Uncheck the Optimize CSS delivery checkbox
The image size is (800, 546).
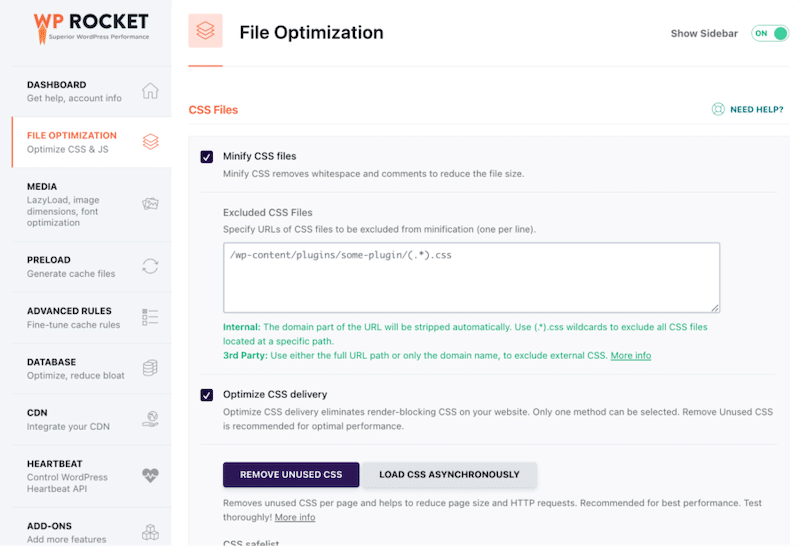pyautogui.click(x=207, y=394)
